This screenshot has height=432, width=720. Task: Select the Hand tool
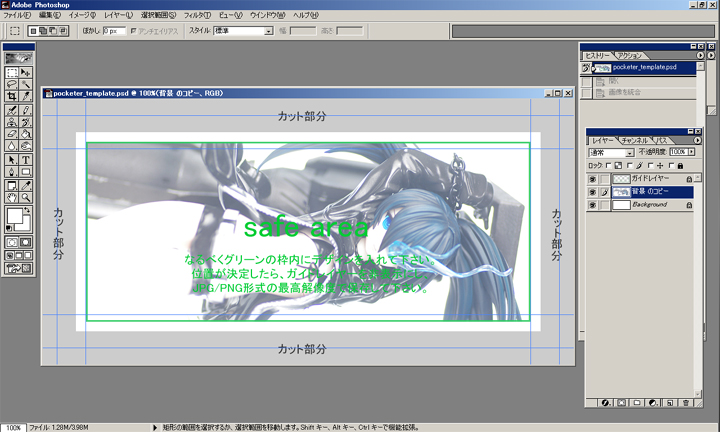tap(11, 197)
